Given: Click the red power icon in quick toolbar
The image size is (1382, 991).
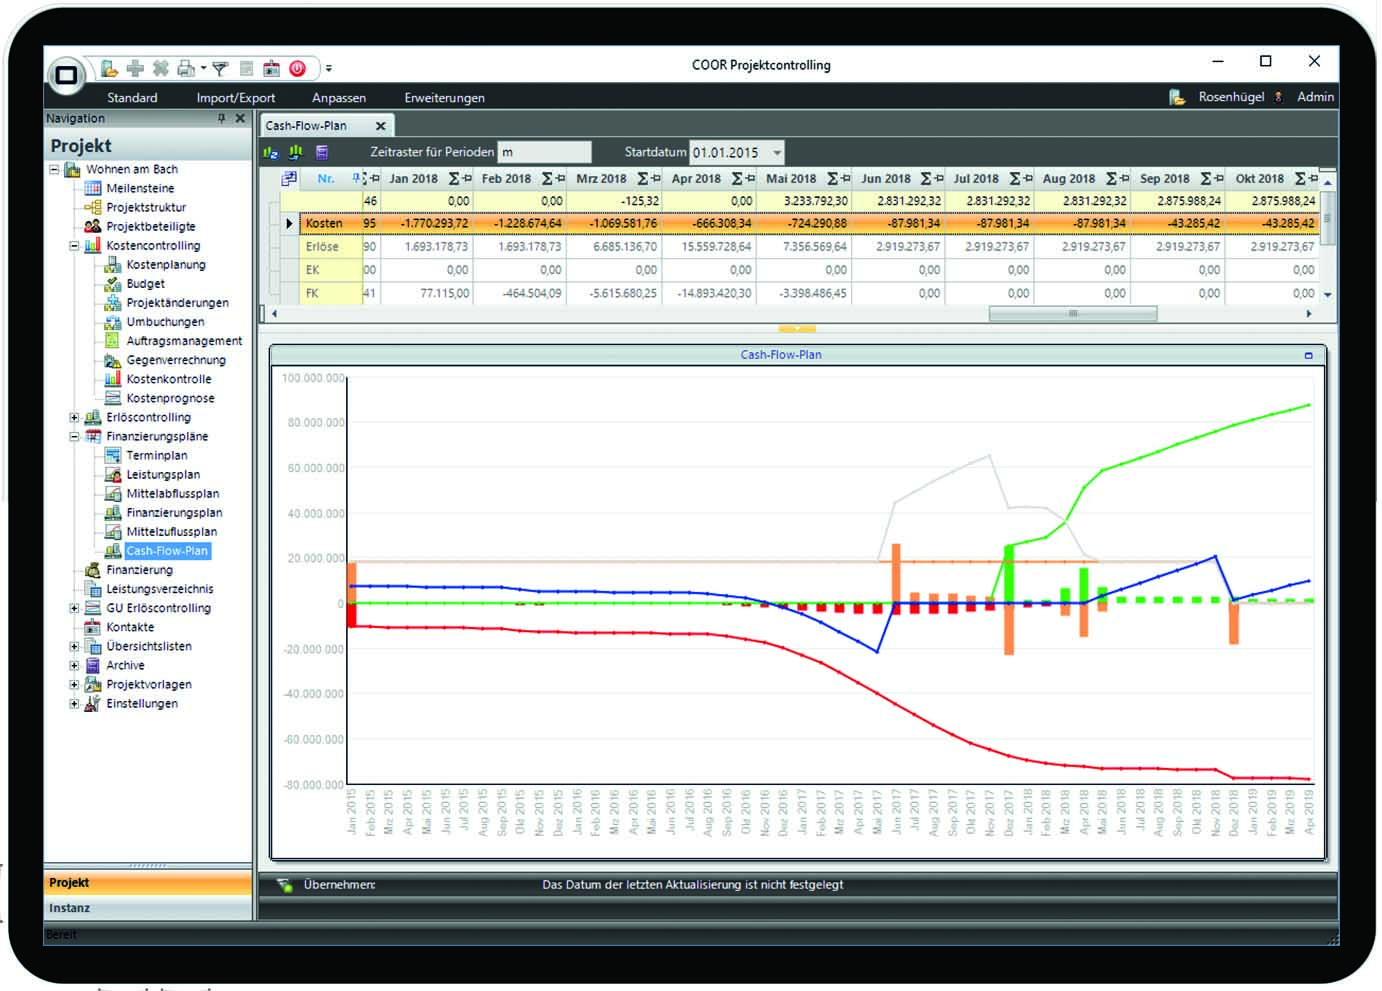Looking at the screenshot, I should pos(297,68).
